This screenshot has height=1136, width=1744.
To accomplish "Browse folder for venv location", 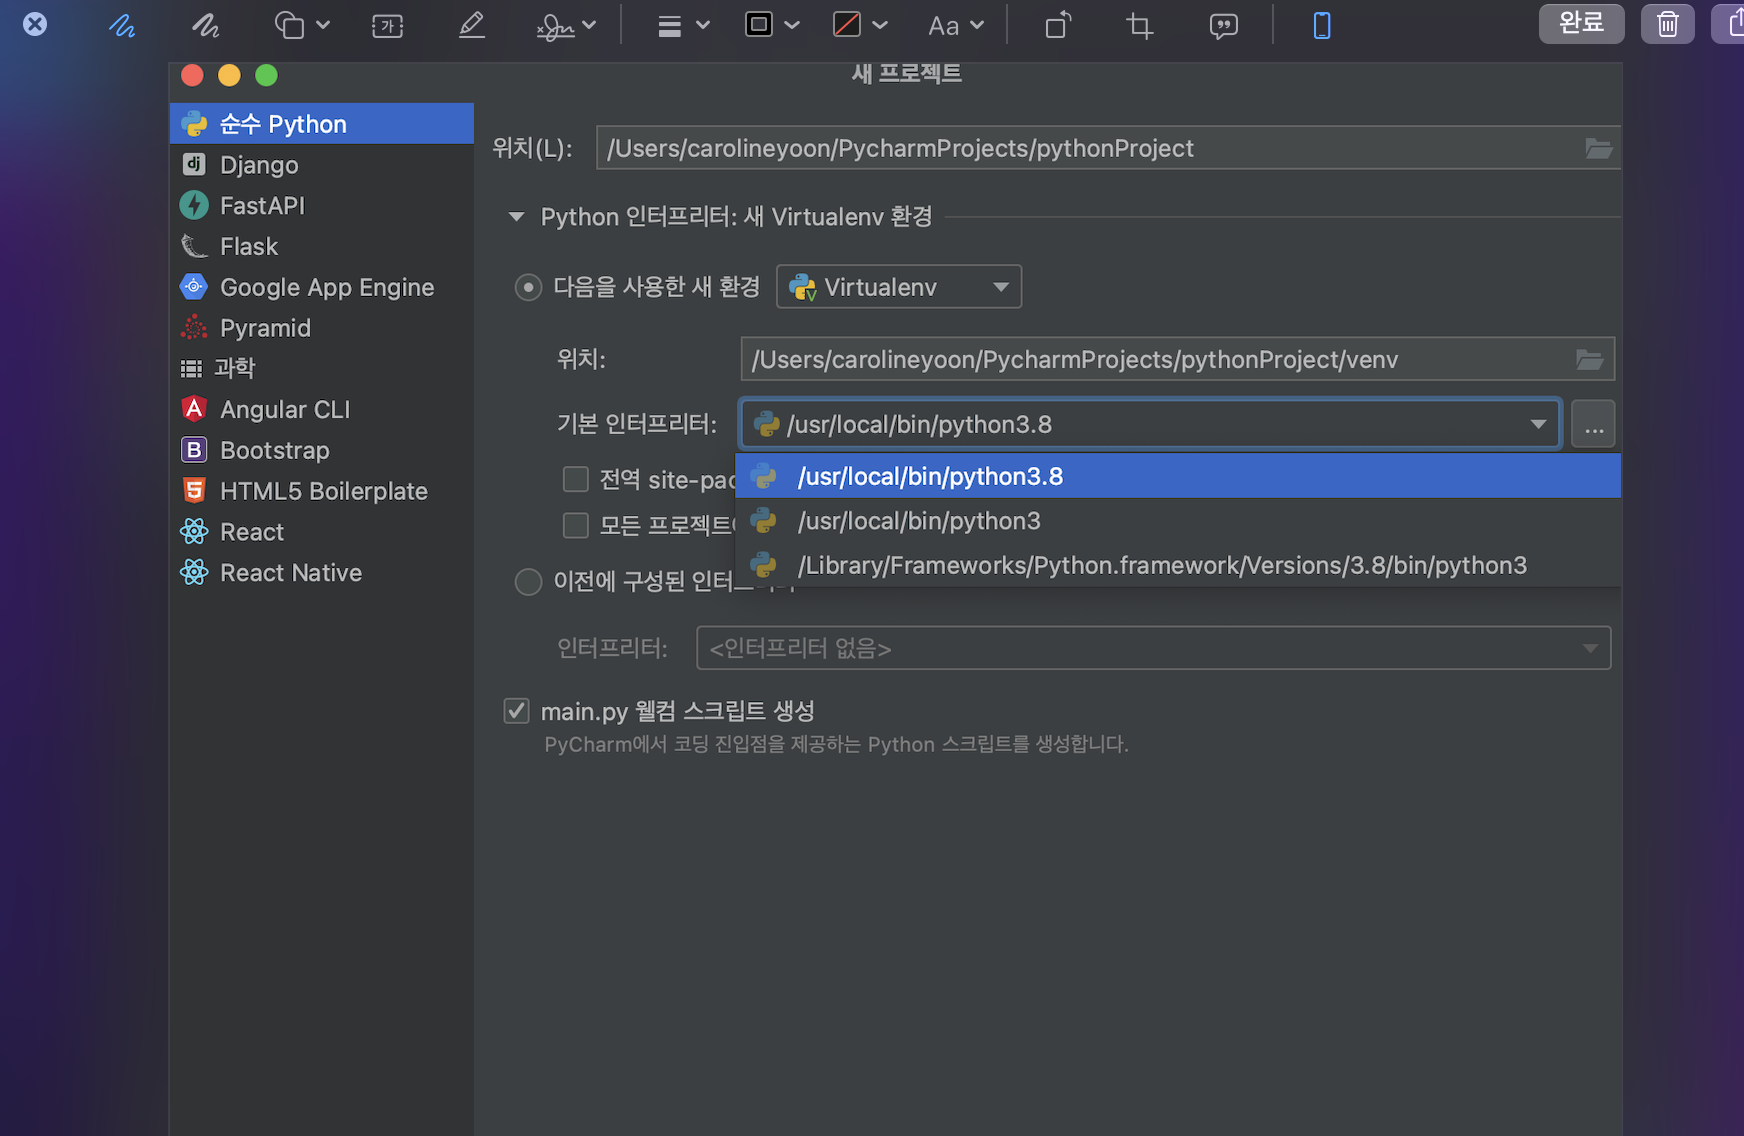I will point(1590,360).
